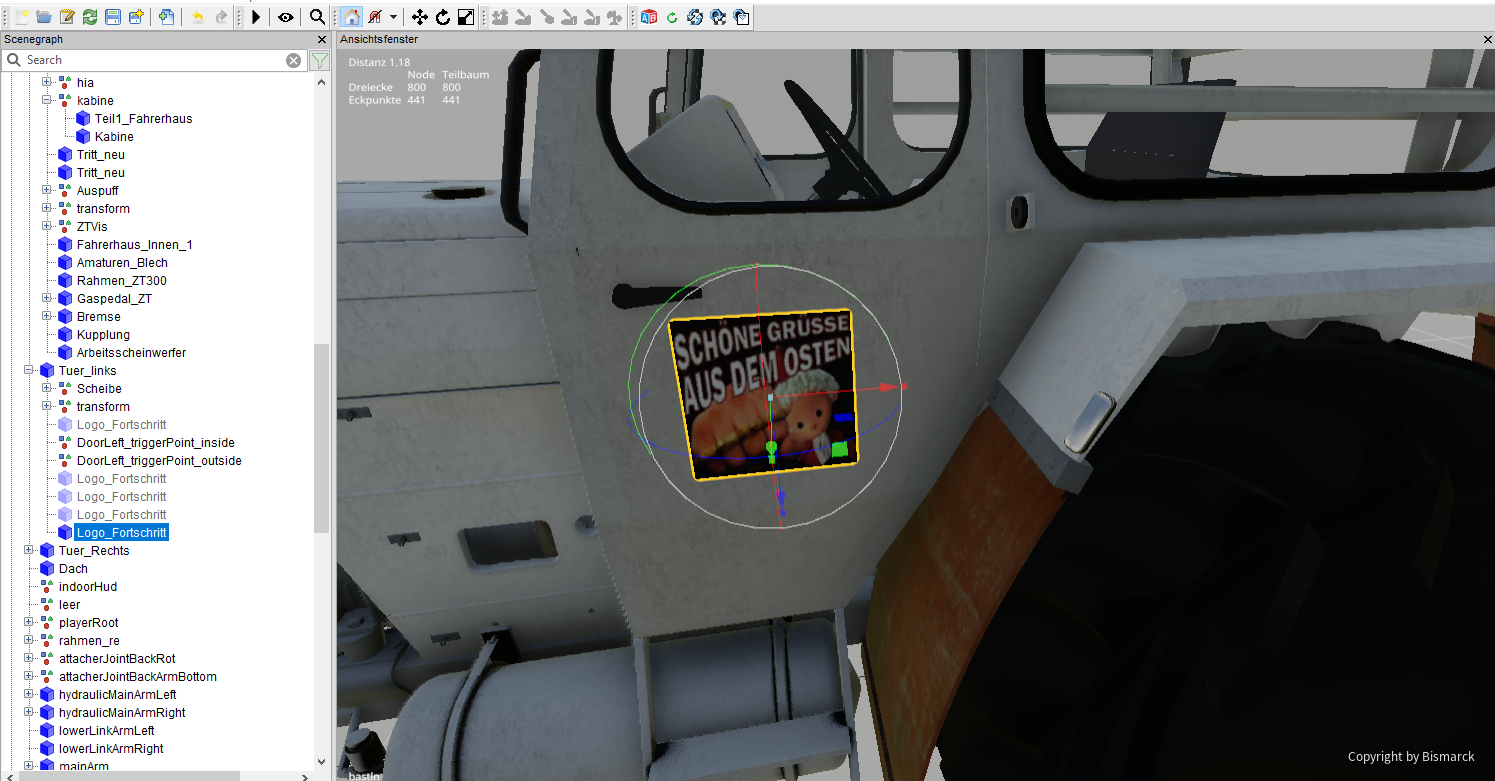Expand the Scheibe node
1495x781 pixels.
click(x=47, y=389)
